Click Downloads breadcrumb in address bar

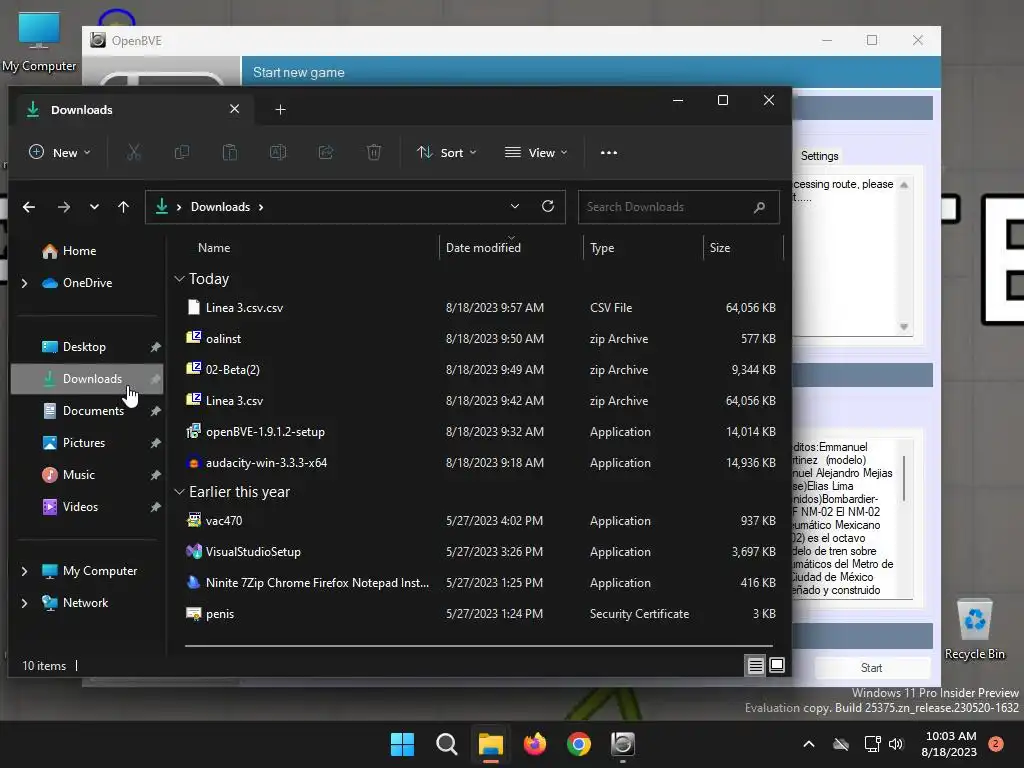220,207
